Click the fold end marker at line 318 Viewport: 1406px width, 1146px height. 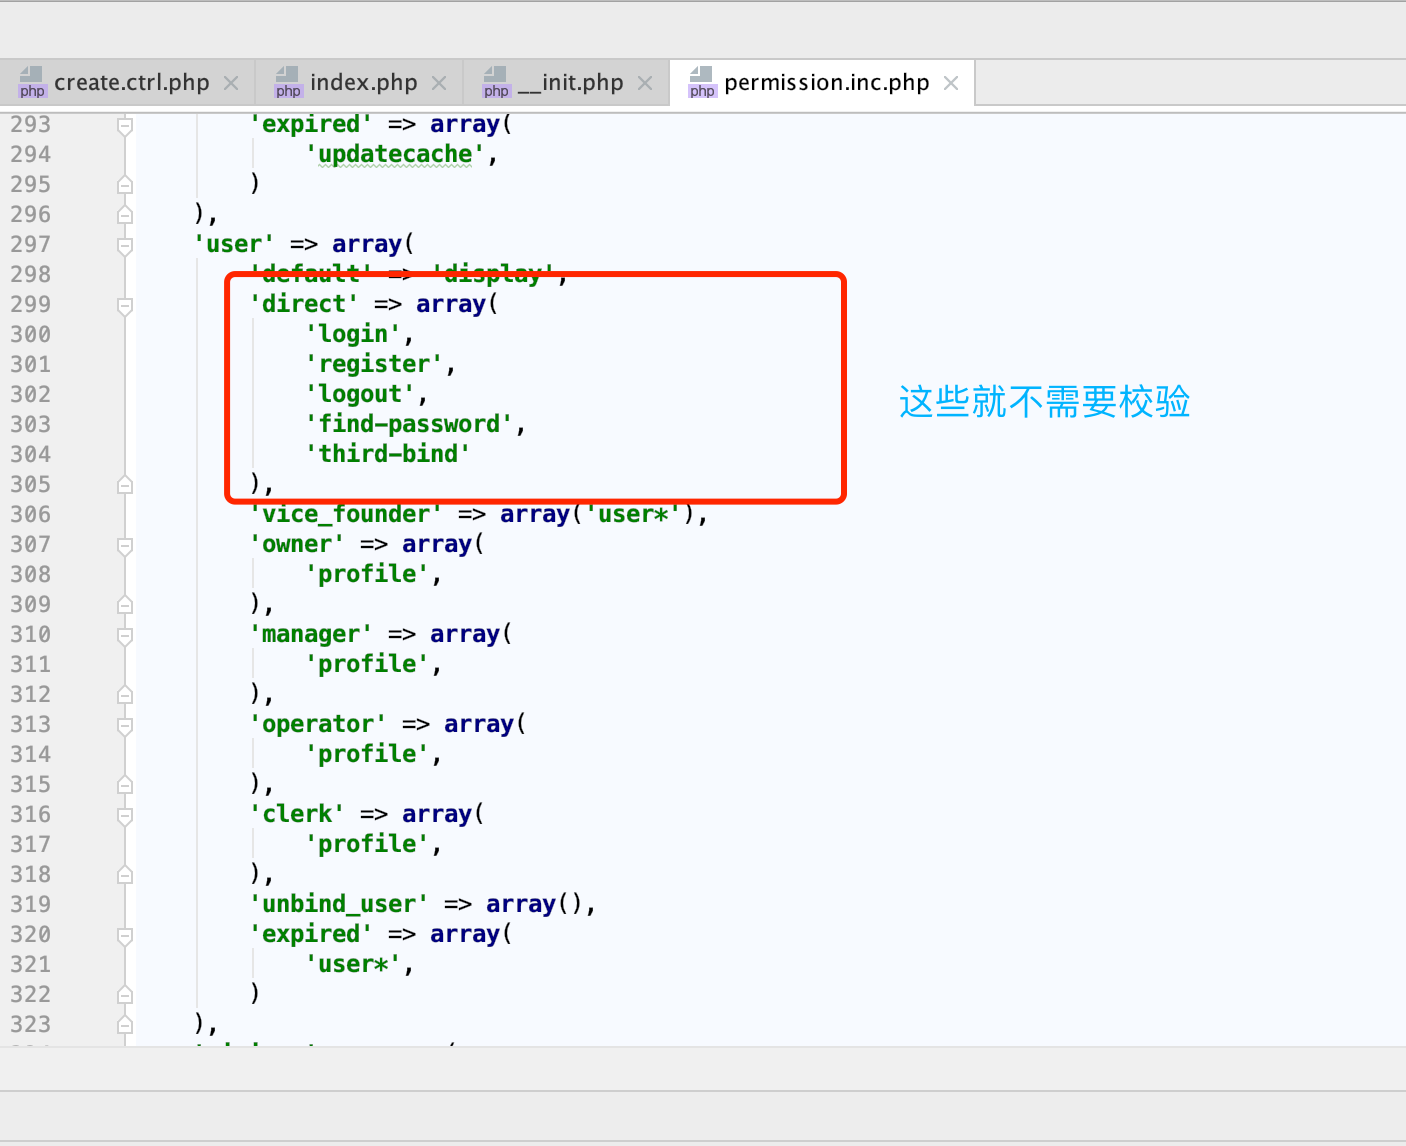tap(125, 874)
